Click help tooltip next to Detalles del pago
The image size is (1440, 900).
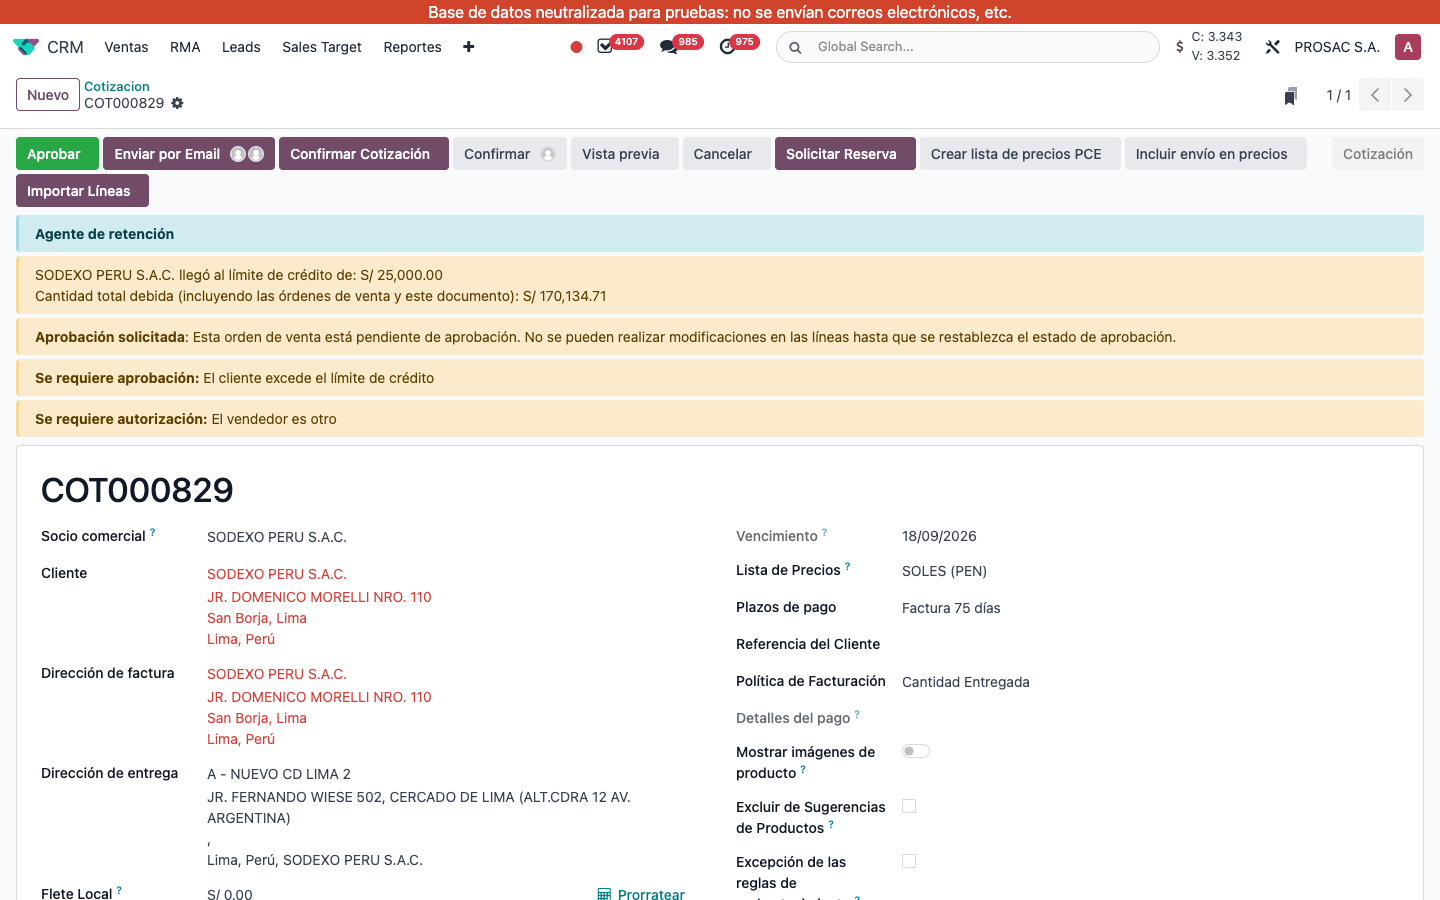click(x=857, y=715)
